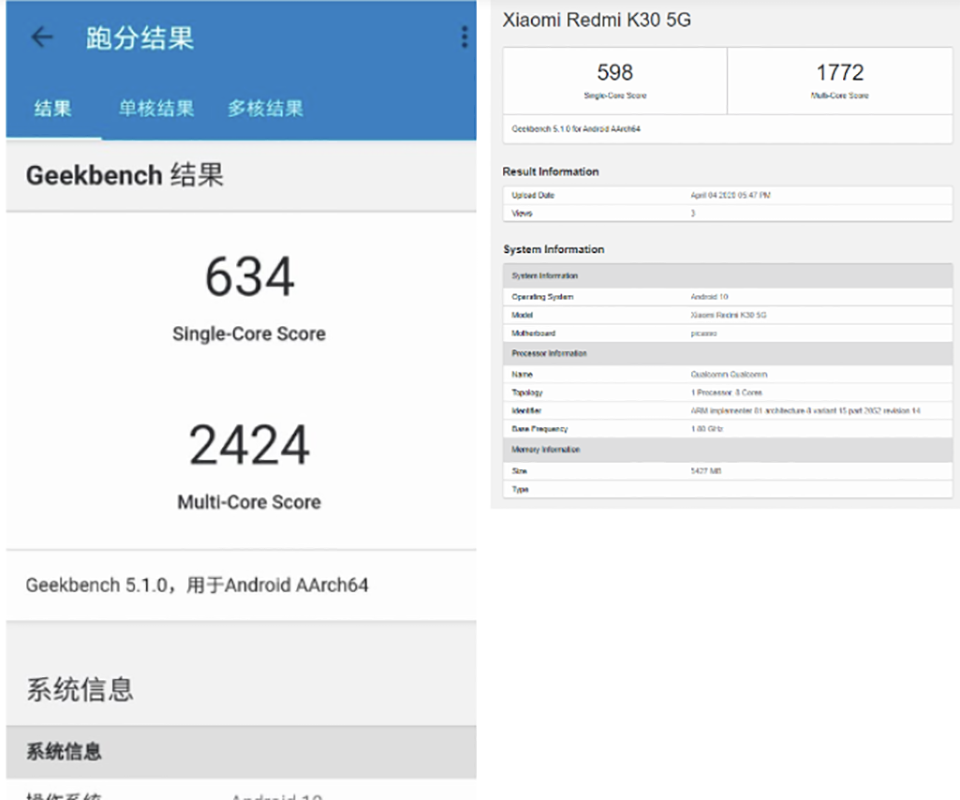This screenshot has height=800, width=960.
Task: Expand the Processor Information section header
Action: 727,353
